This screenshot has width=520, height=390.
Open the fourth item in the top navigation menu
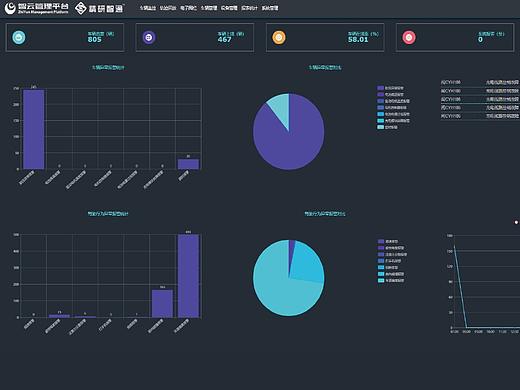coord(209,8)
